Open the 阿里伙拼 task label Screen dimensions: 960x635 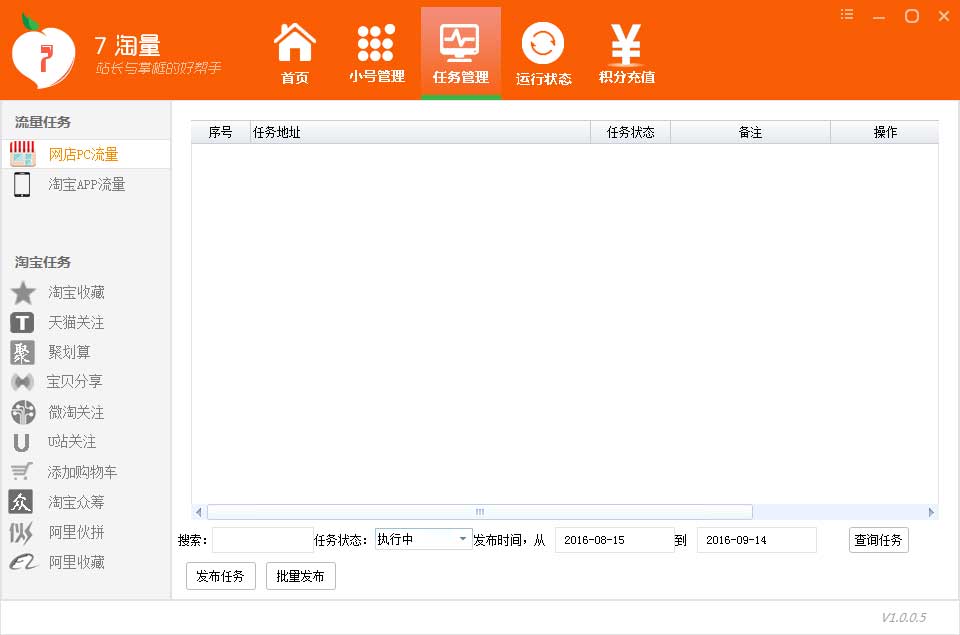click(77, 532)
